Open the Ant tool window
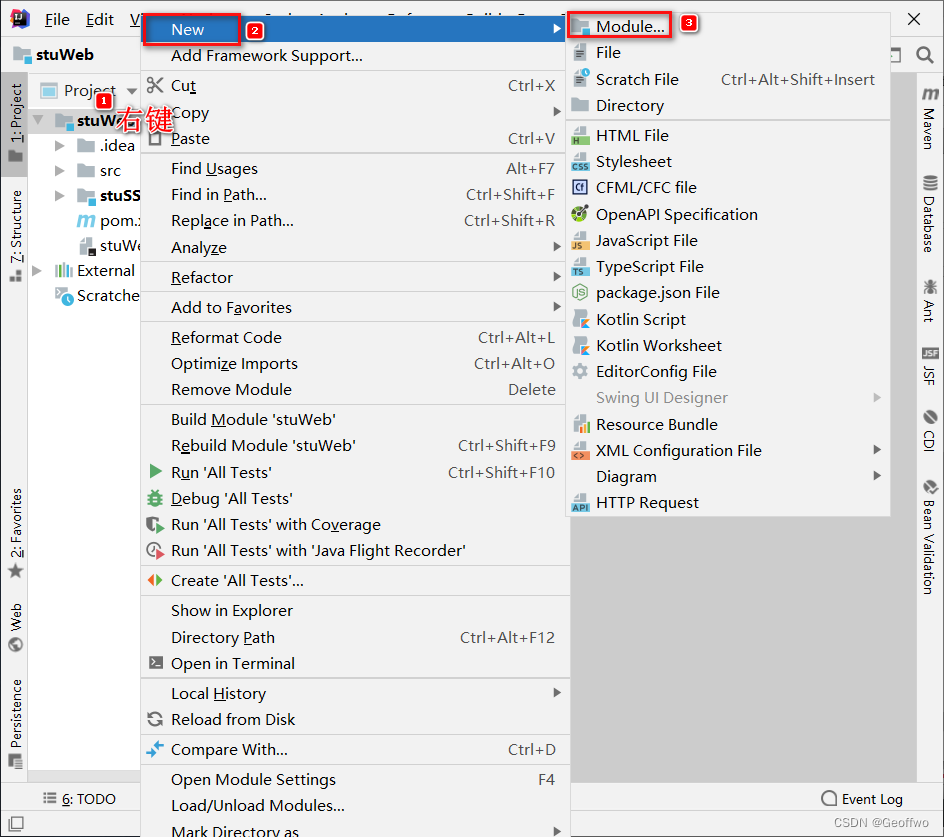The image size is (944, 837). point(930,300)
